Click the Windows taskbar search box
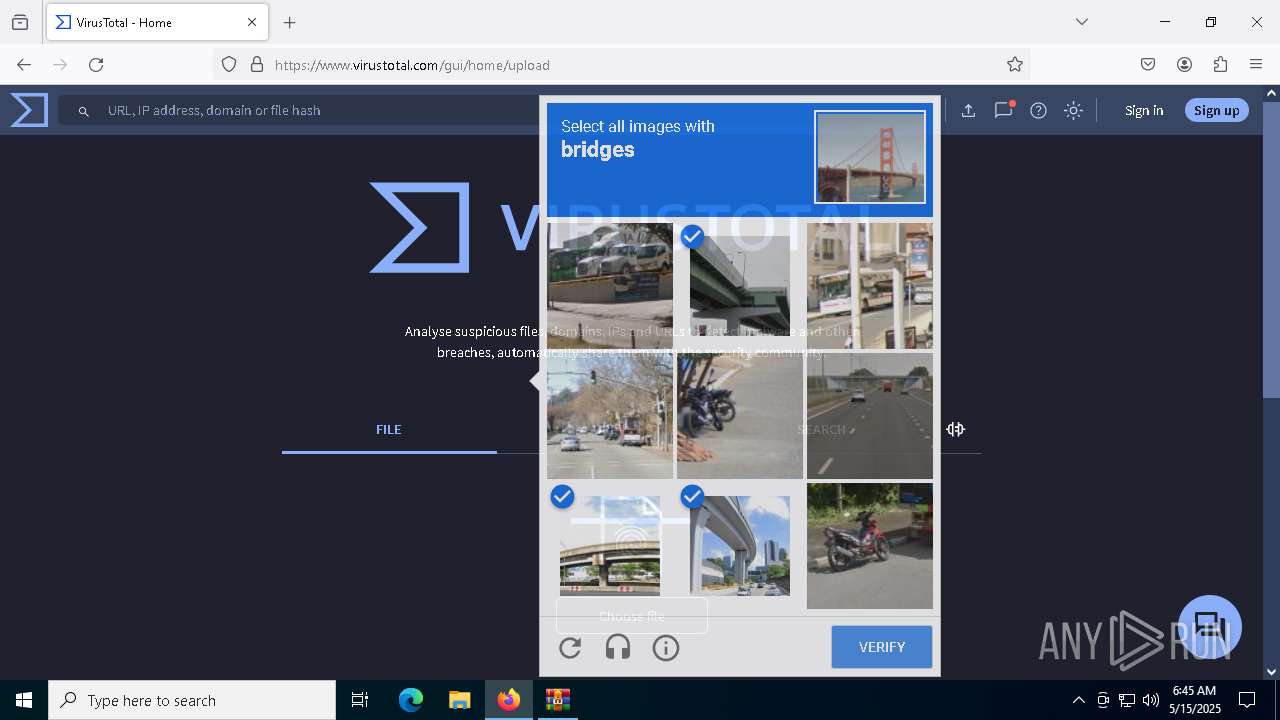 192,700
